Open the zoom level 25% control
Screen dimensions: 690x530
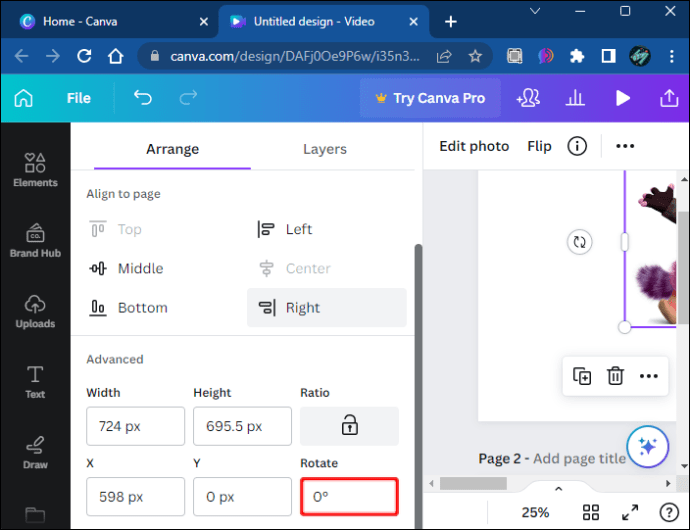coord(535,512)
